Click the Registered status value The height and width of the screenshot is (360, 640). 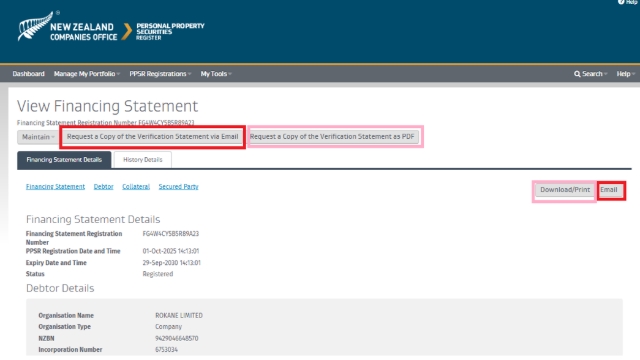click(x=158, y=274)
